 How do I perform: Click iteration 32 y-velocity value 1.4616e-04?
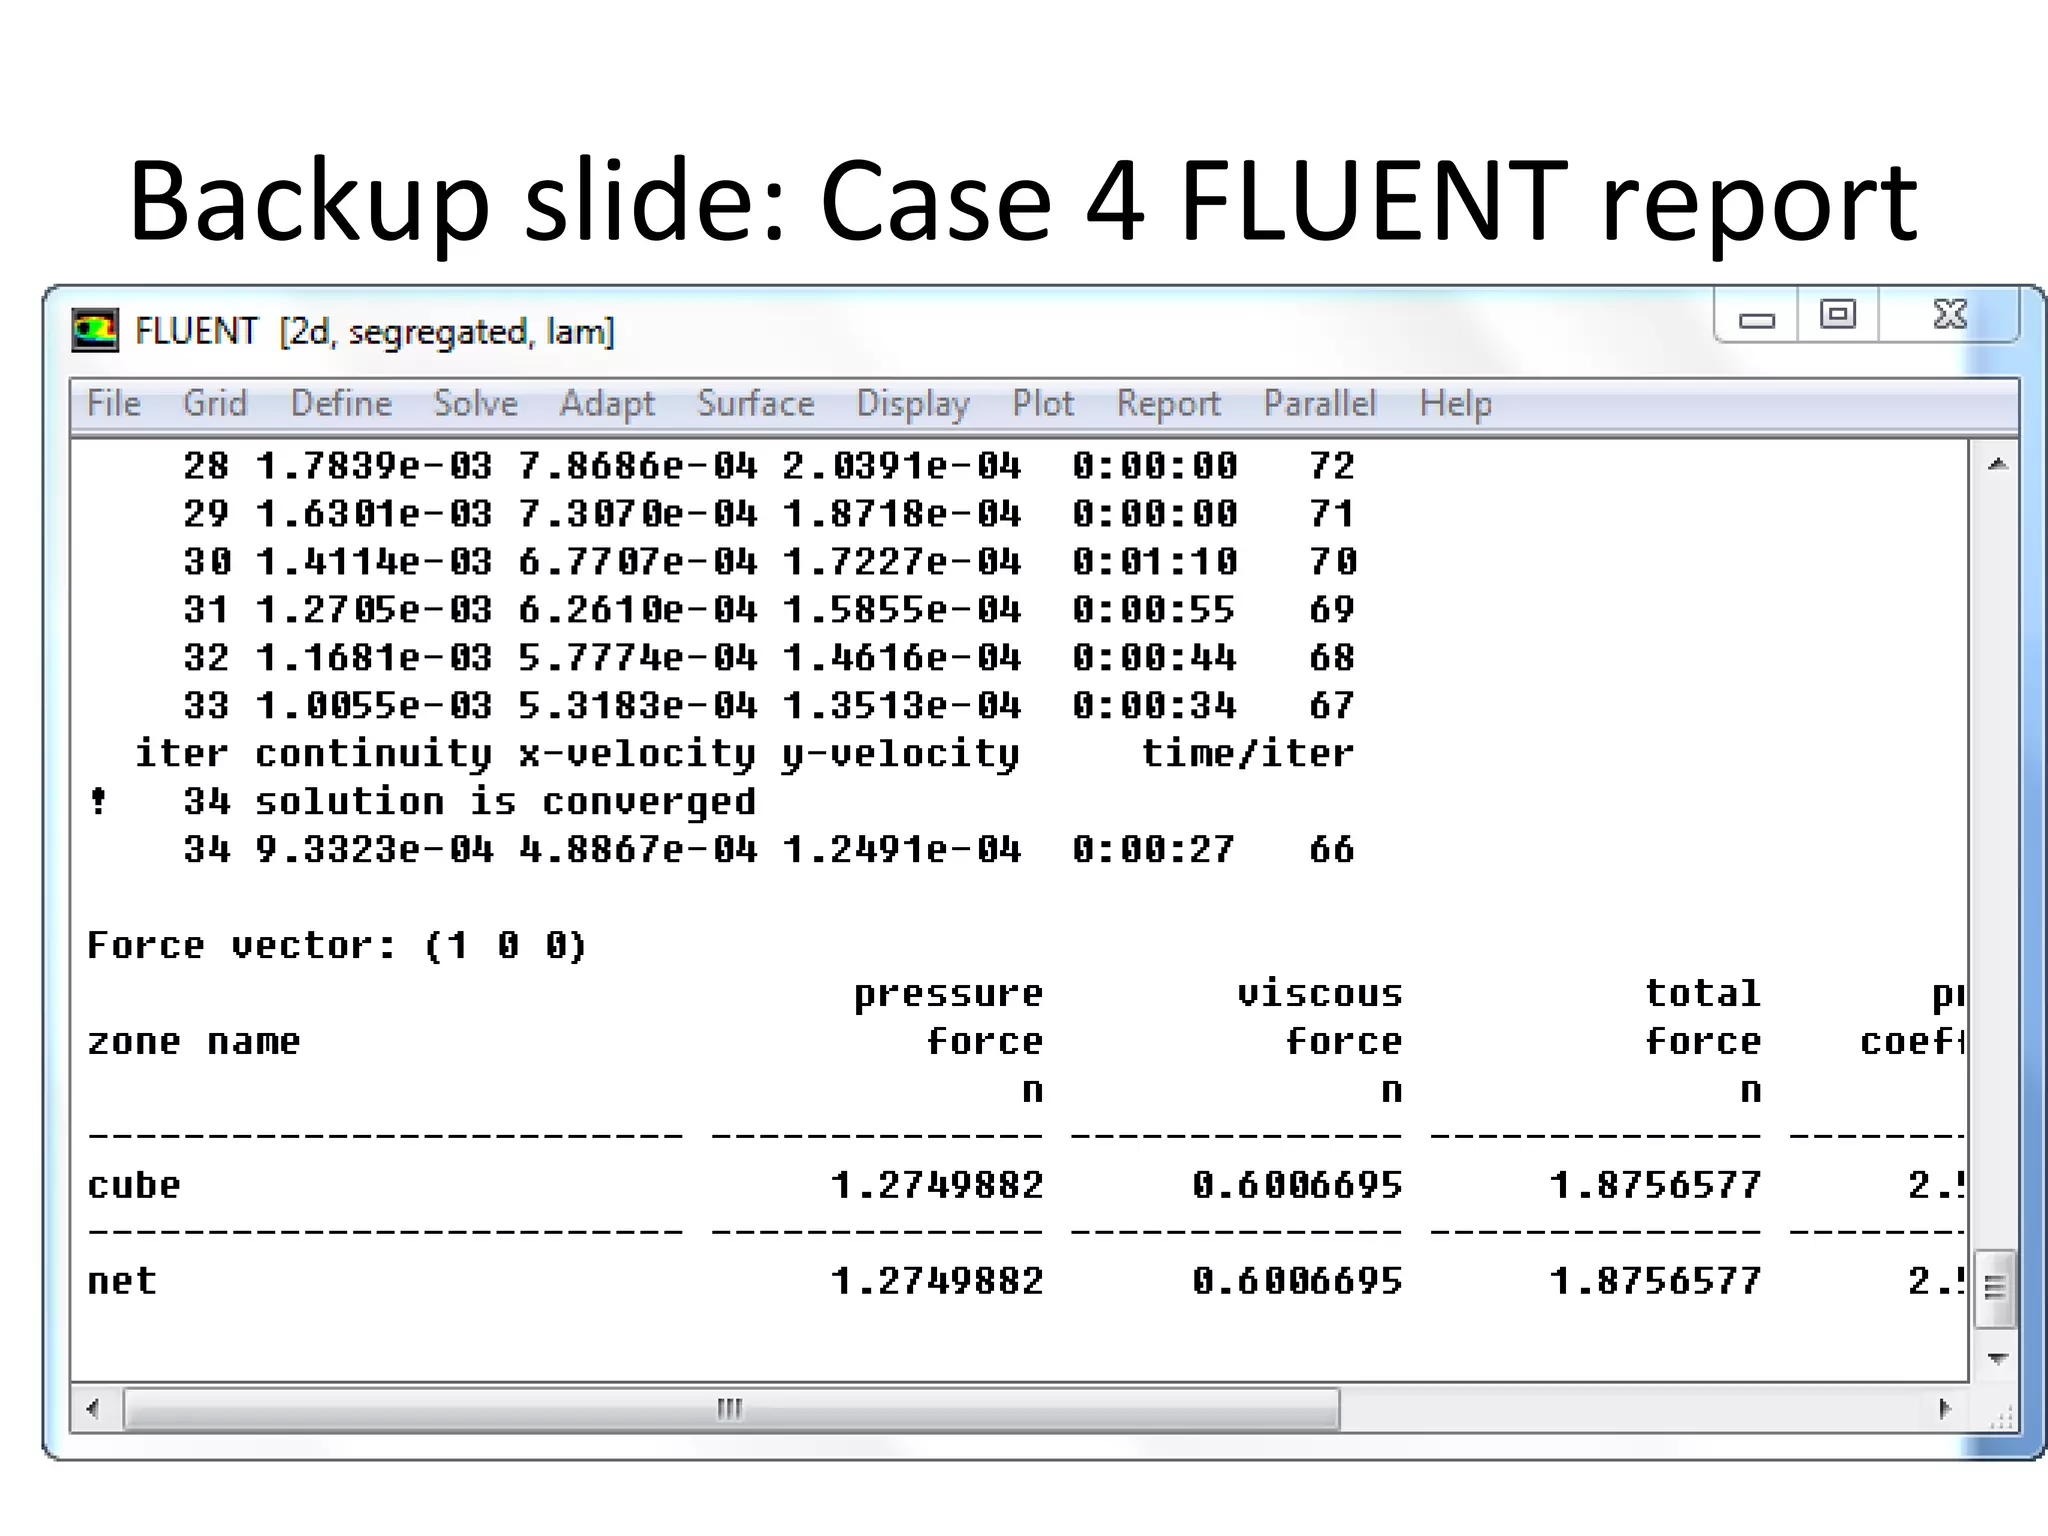[902, 657]
